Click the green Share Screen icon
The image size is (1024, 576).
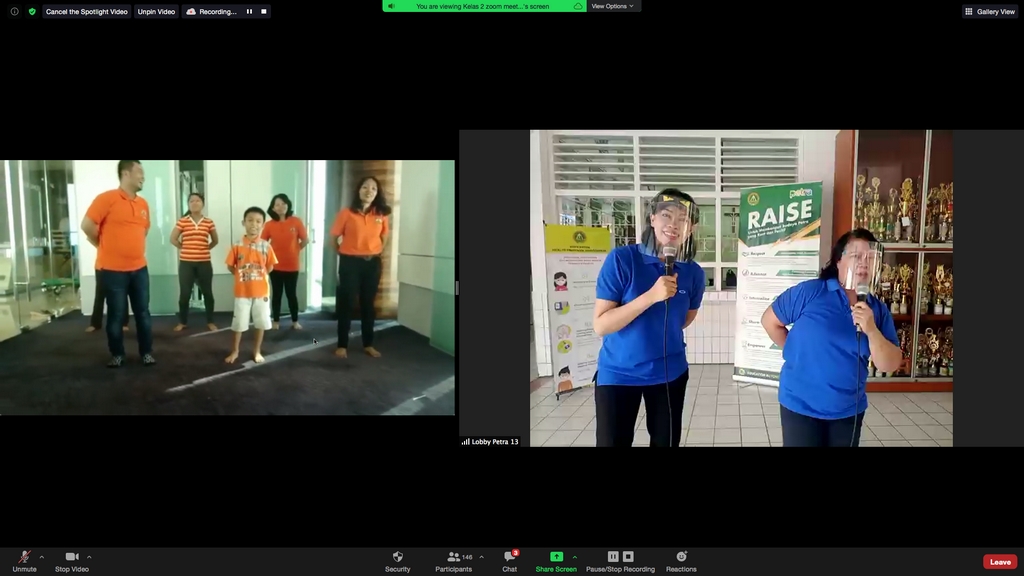tap(556, 557)
